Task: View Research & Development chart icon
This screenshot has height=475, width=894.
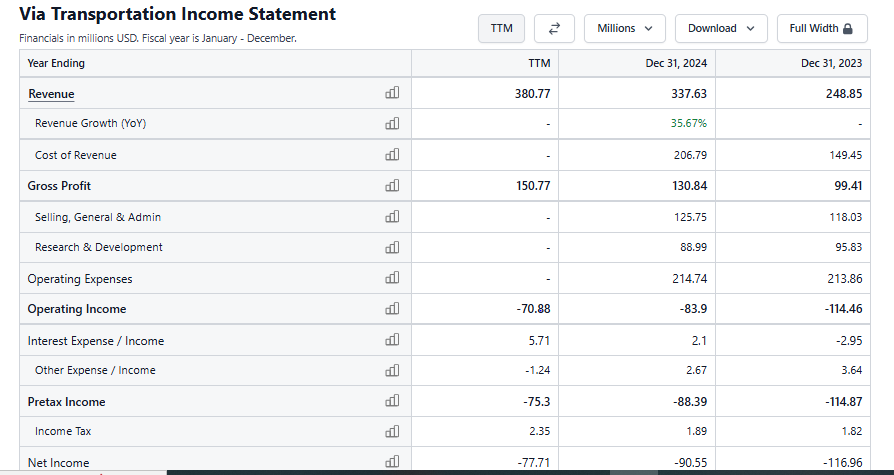Action: click(392, 247)
